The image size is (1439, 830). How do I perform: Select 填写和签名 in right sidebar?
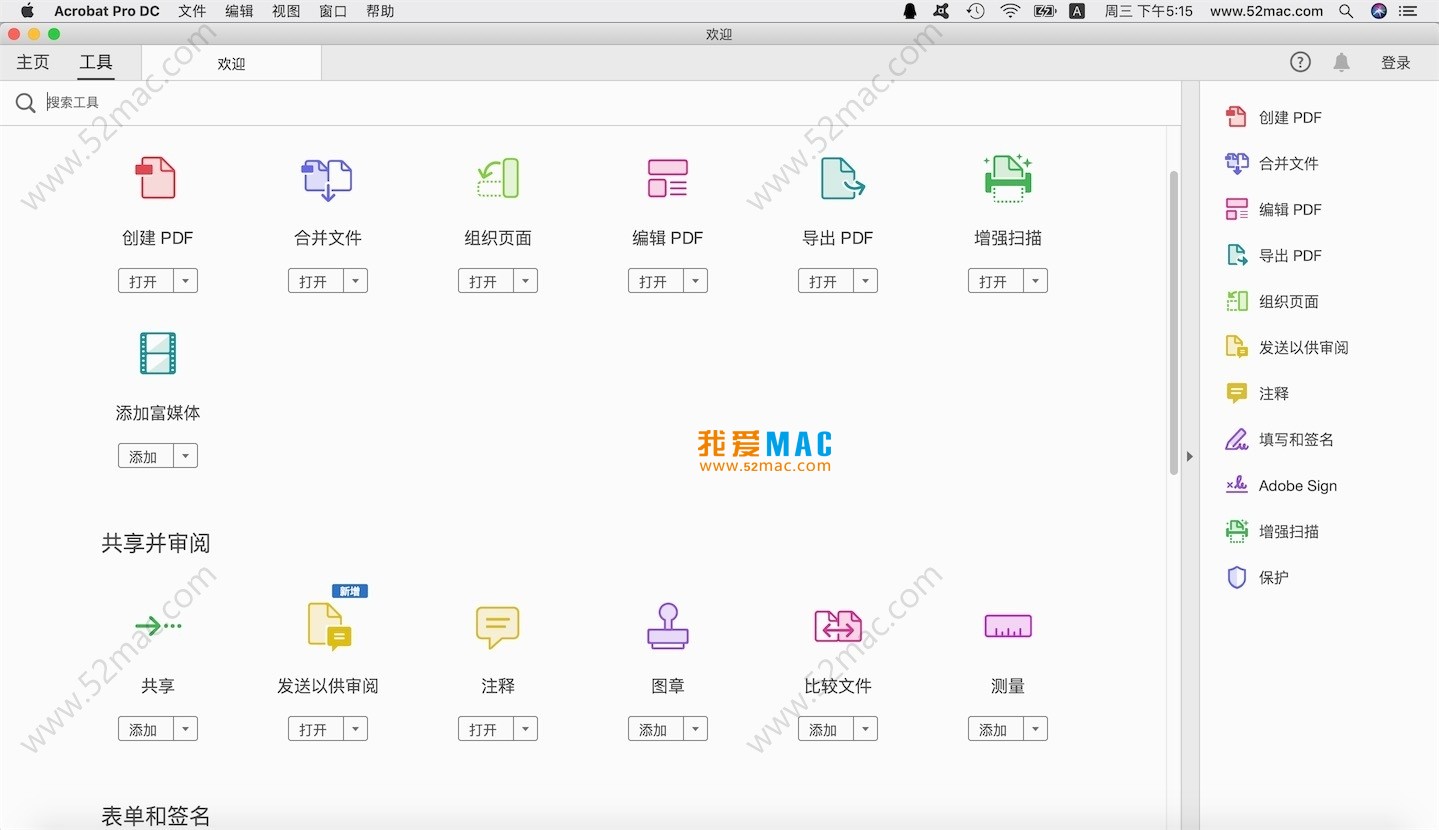(1280, 439)
